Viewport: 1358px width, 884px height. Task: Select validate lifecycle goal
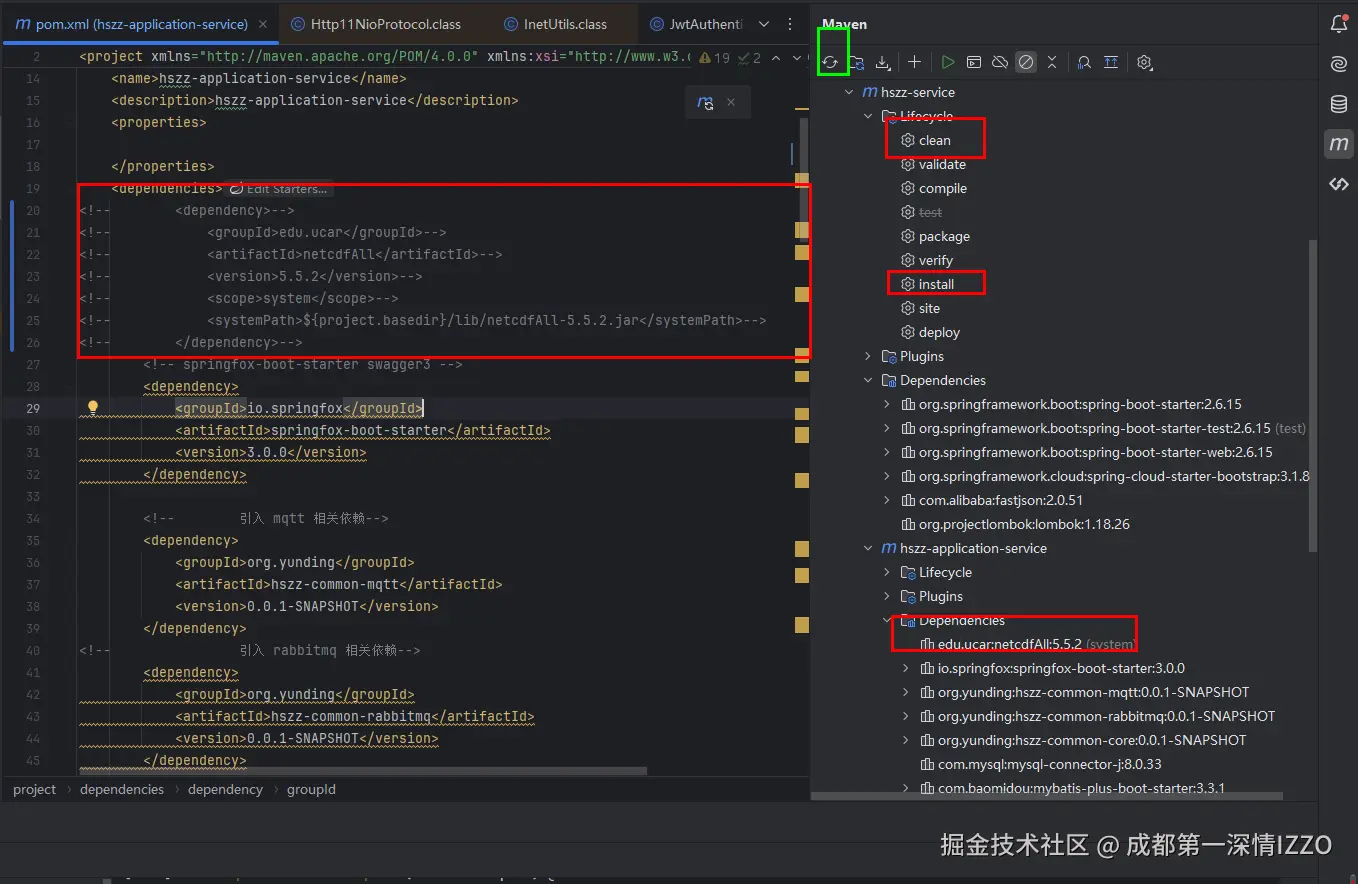942,164
